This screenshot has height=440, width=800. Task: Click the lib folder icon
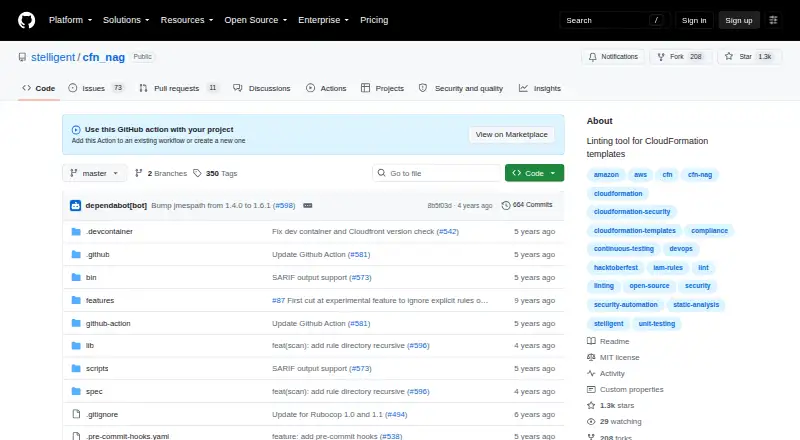(76, 346)
